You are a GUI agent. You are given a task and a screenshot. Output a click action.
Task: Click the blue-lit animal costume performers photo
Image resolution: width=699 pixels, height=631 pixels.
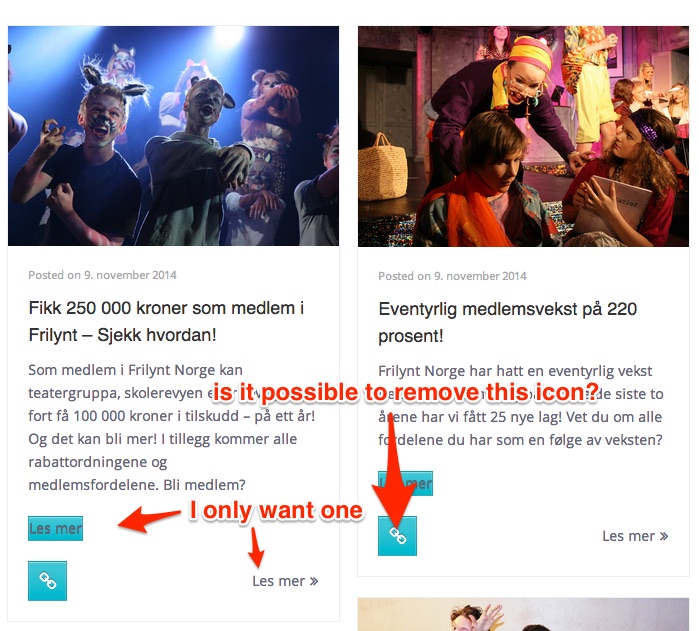[173, 136]
